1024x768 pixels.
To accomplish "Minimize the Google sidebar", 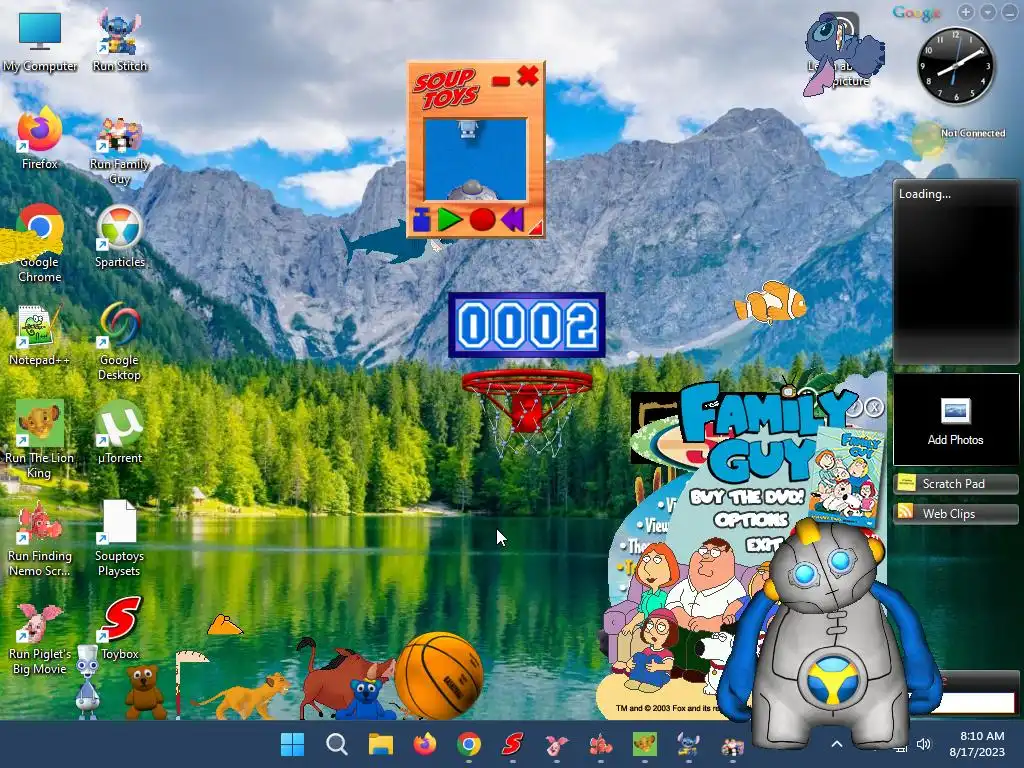I will (1010, 12).
